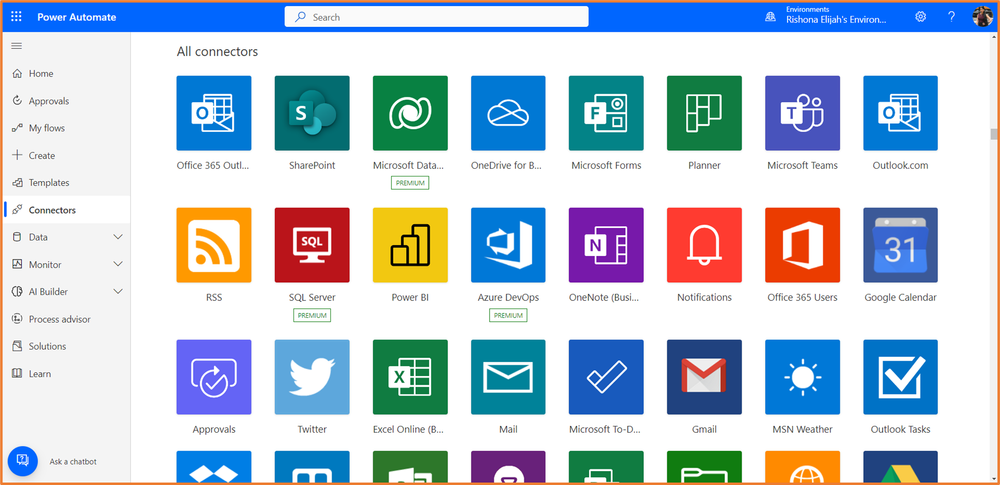Open the Planner connector tile
The width and height of the screenshot is (1000, 485).
(x=704, y=113)
